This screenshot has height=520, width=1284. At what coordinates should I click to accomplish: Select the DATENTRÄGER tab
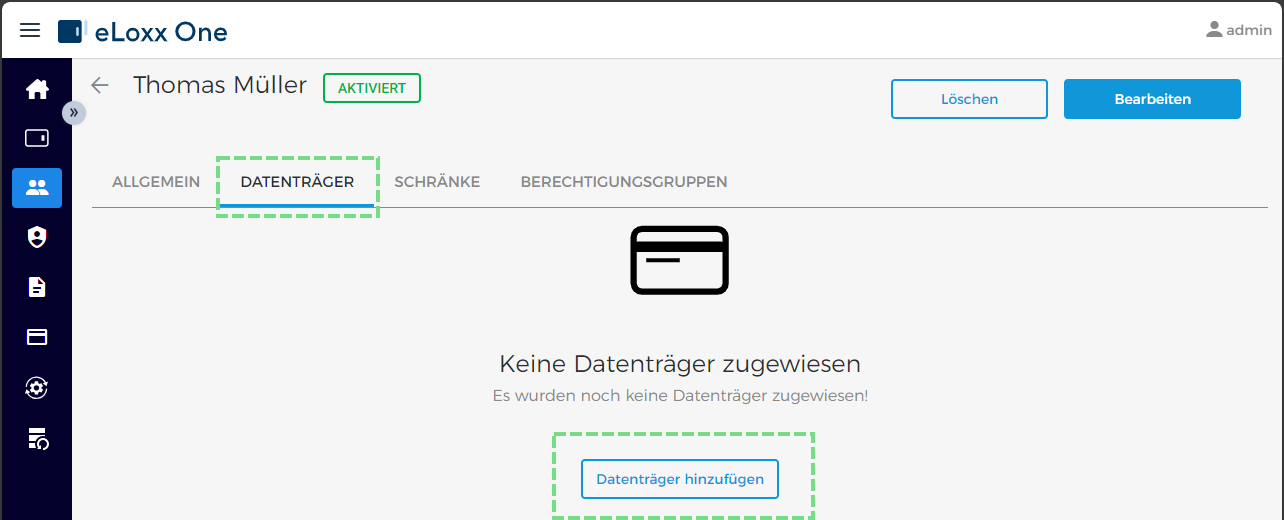pos(297,182)
